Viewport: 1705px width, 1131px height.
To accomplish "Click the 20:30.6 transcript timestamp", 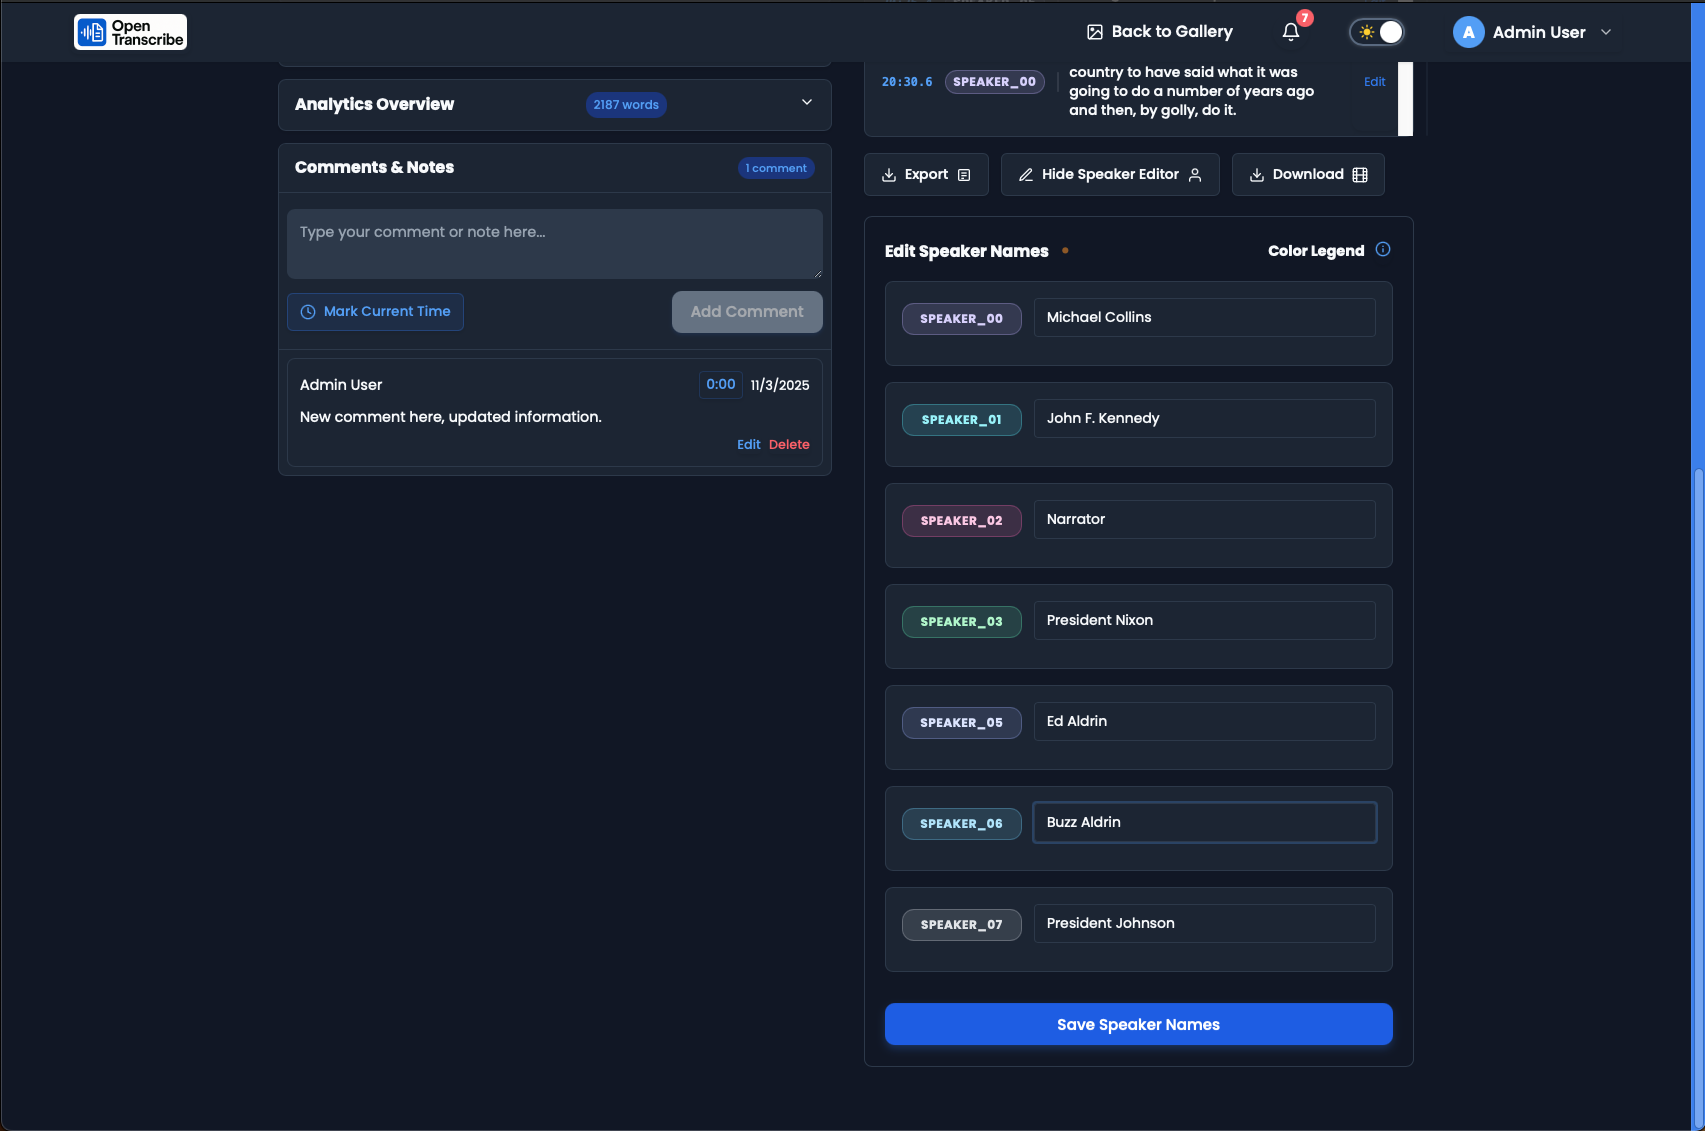I will (x=906, y=82).
